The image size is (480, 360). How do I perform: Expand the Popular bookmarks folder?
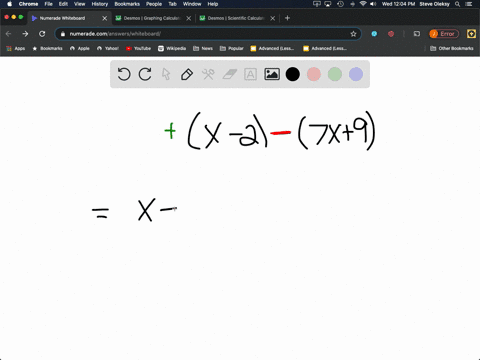coord(232,48)
